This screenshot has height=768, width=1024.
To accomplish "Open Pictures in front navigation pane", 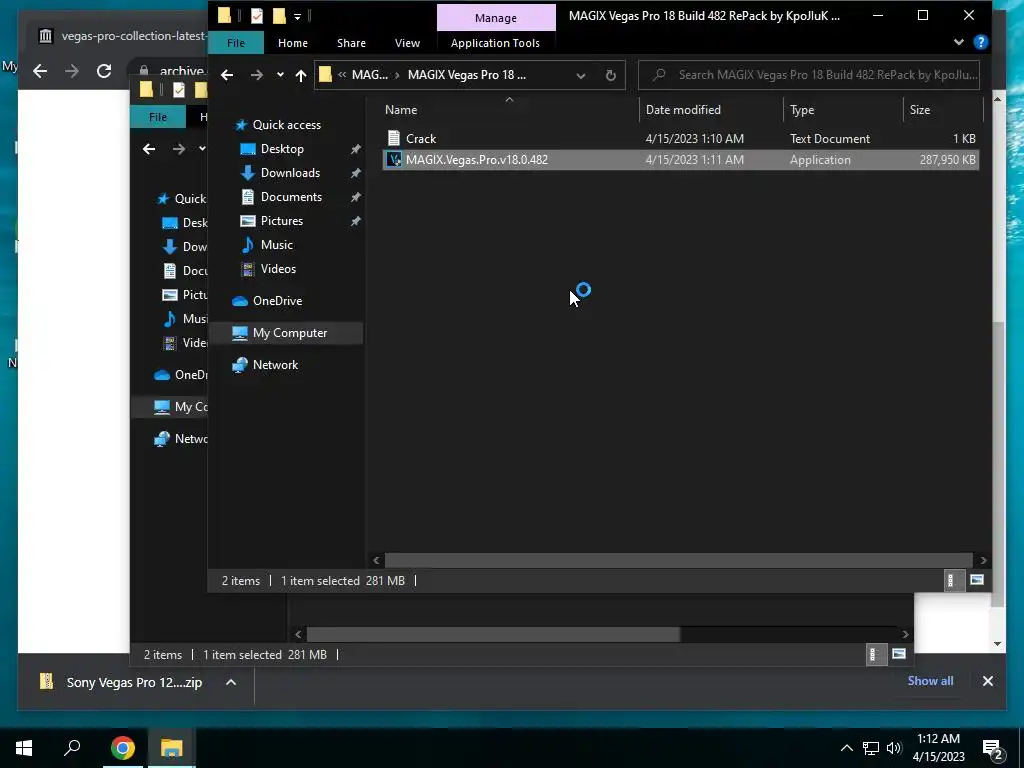I will click(x=281, y=221).
